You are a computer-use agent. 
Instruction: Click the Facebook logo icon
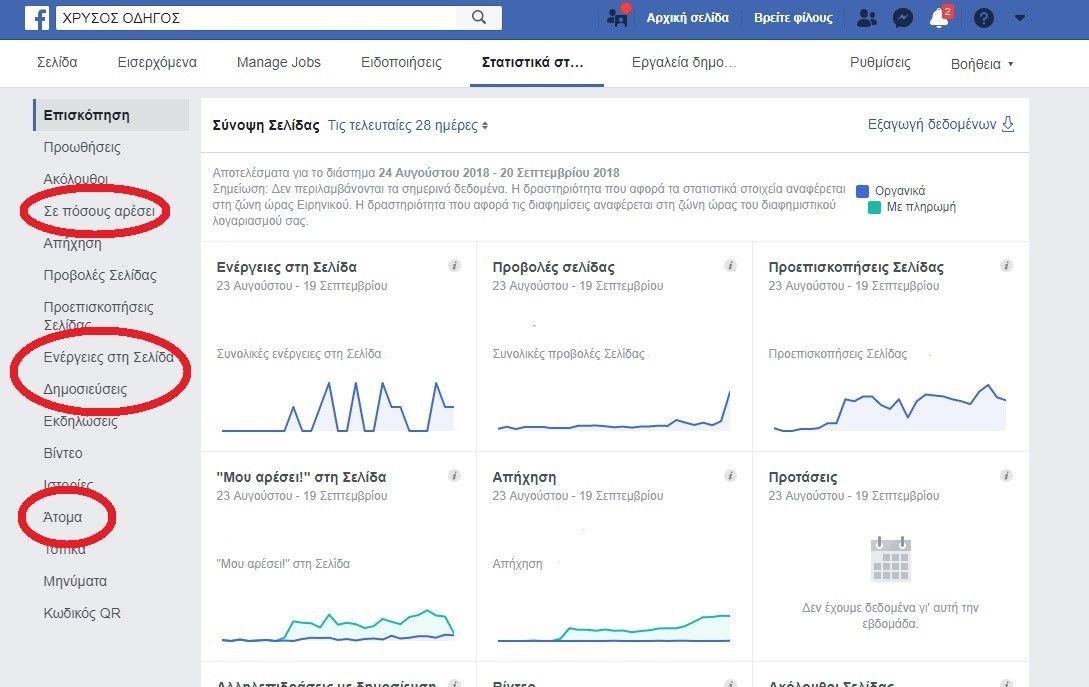(x=37, y=18)
